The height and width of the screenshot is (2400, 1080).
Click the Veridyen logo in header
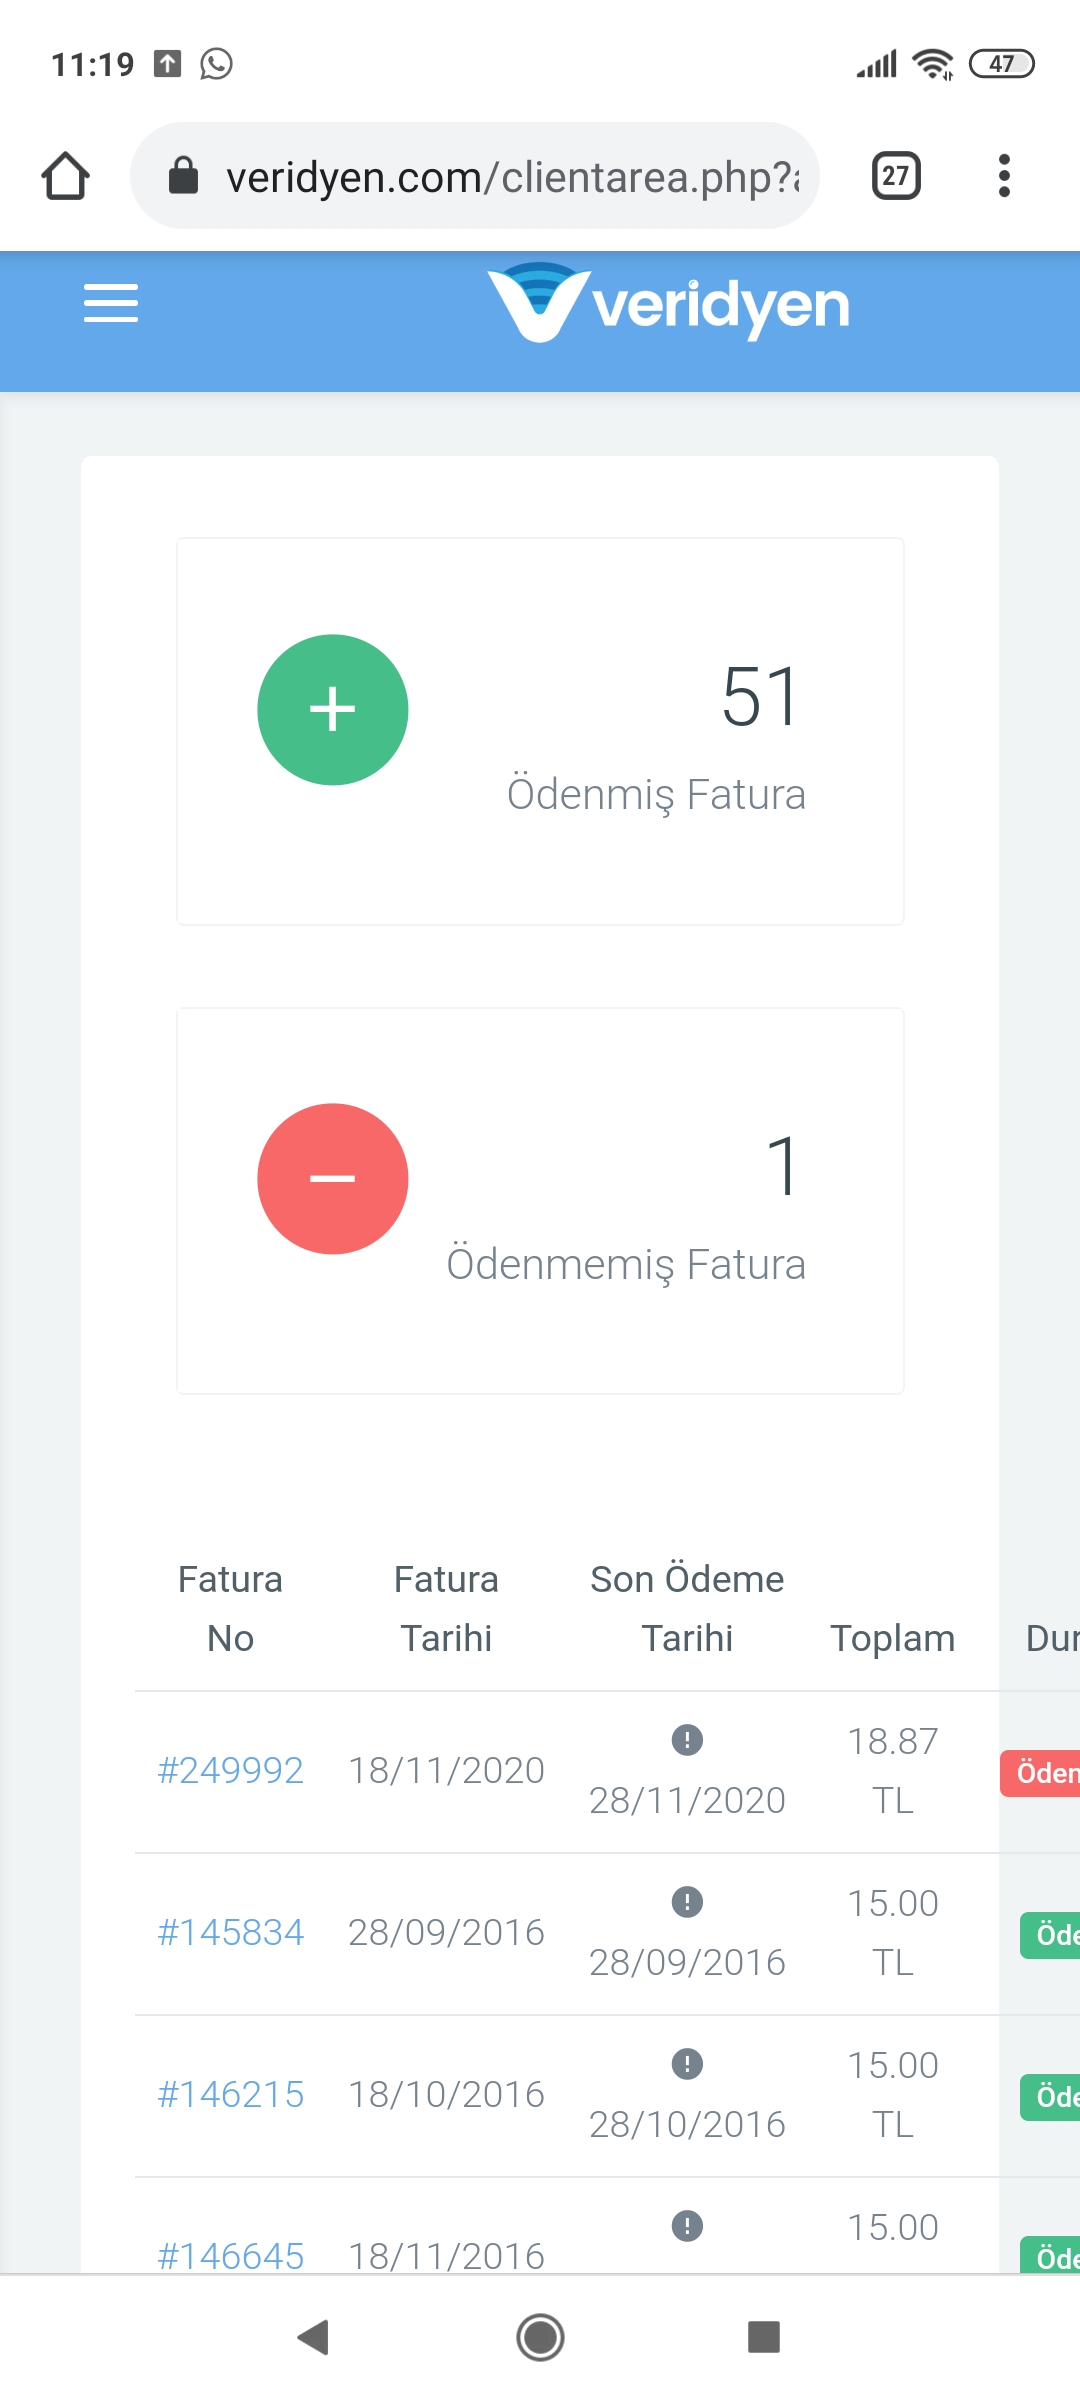click(x=668, y=303)
